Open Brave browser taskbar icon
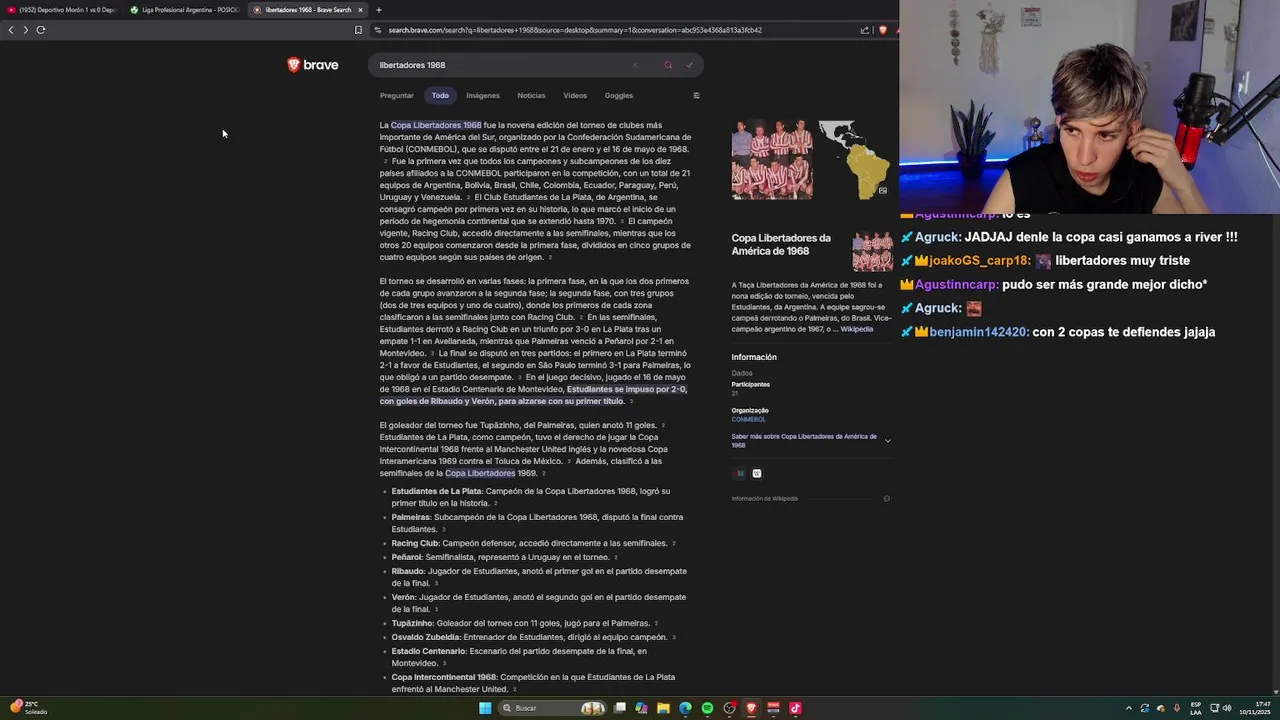 751,708
